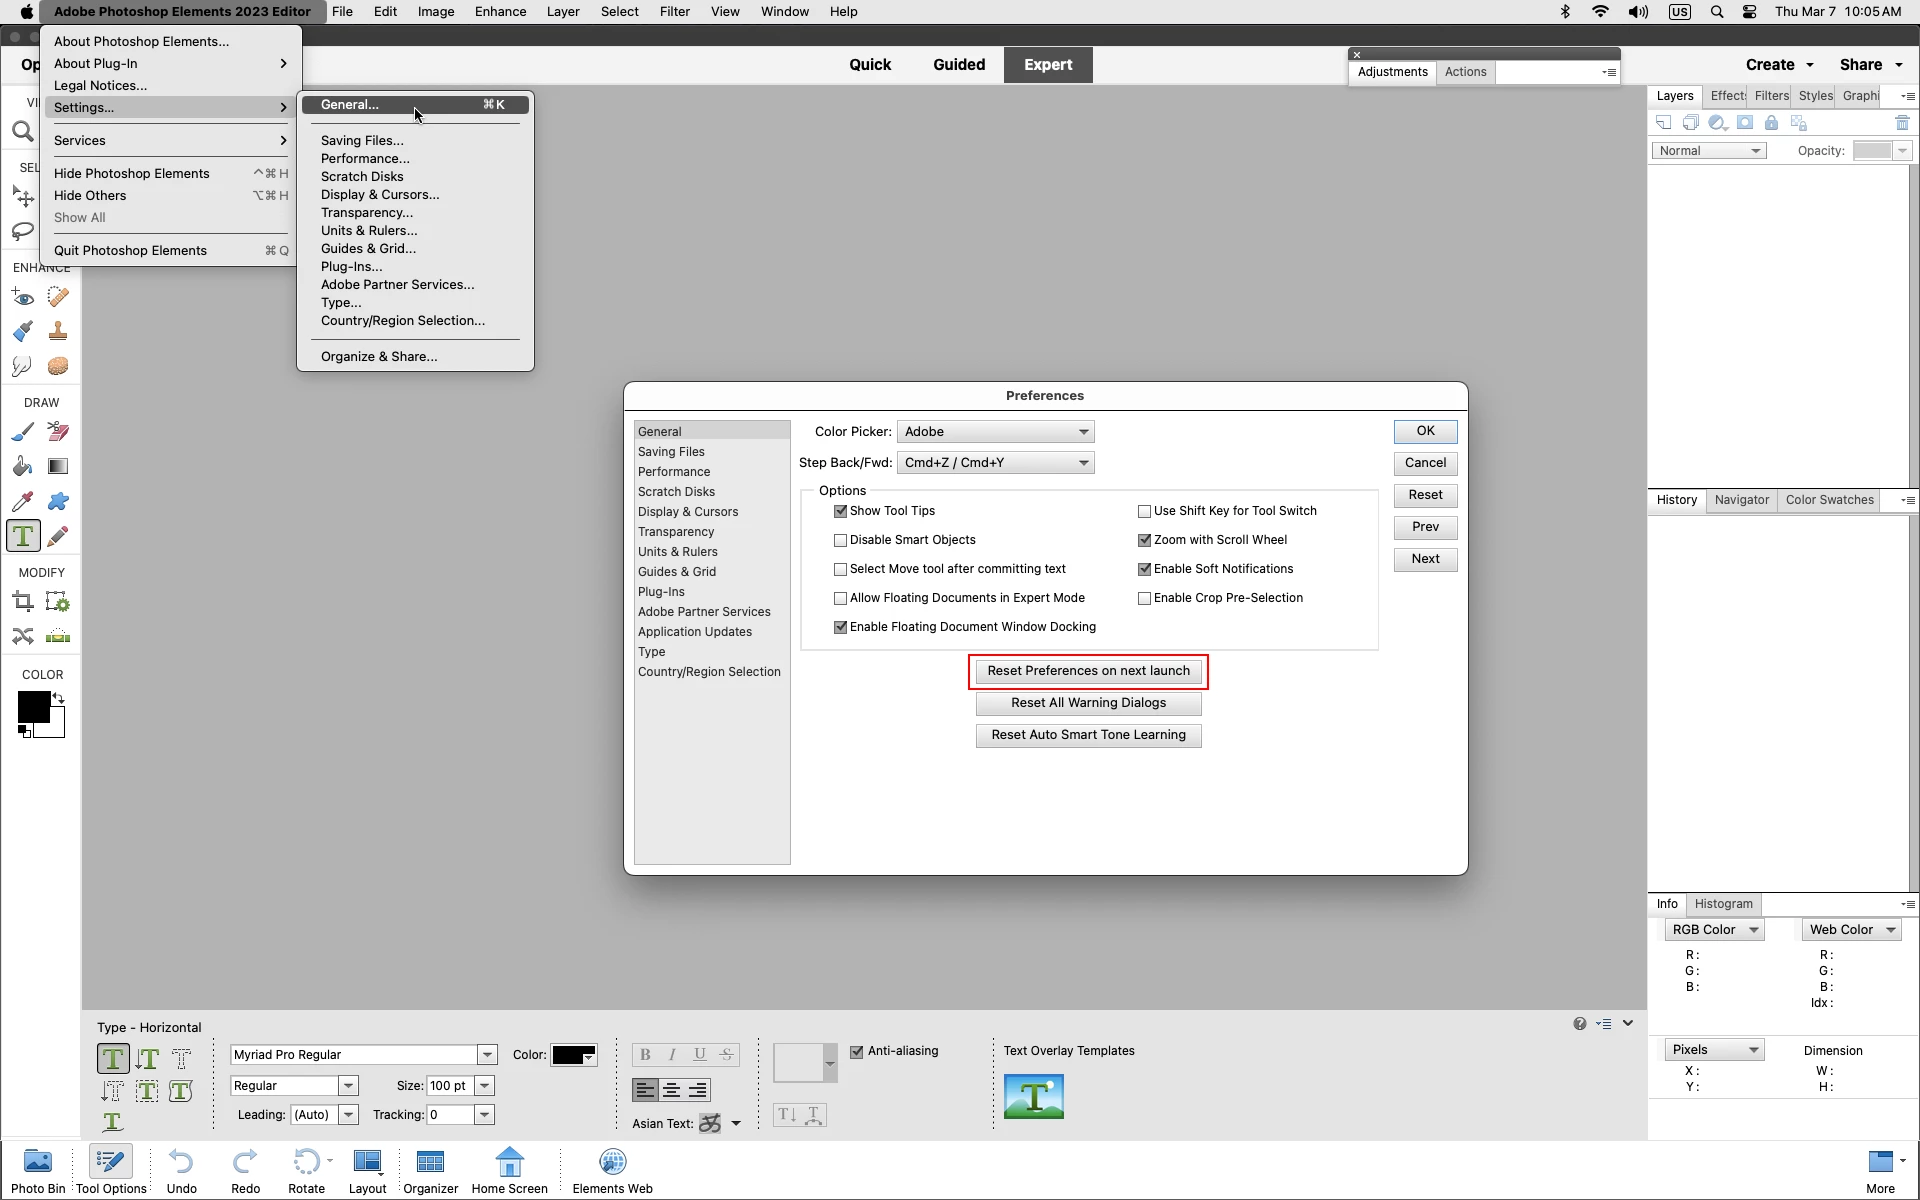Image resolution: width=1920 pixels, height=1200 pixels.
Task: Select the Crop tool in Modify section
Action: pos(23,602)
